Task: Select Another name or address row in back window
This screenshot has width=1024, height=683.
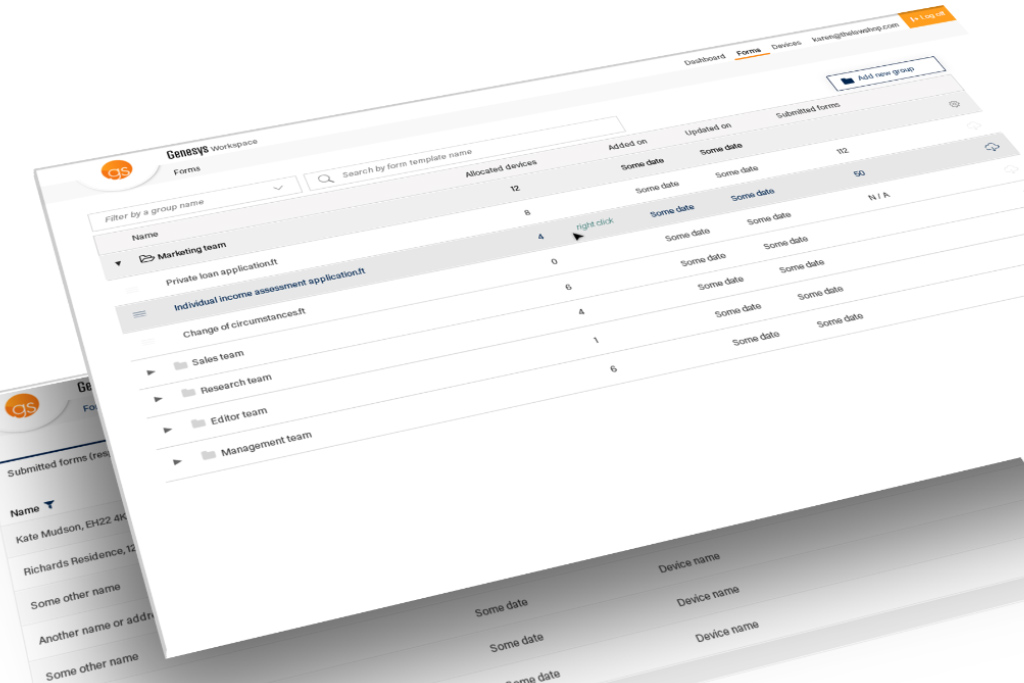Action: tap(96, 627)
